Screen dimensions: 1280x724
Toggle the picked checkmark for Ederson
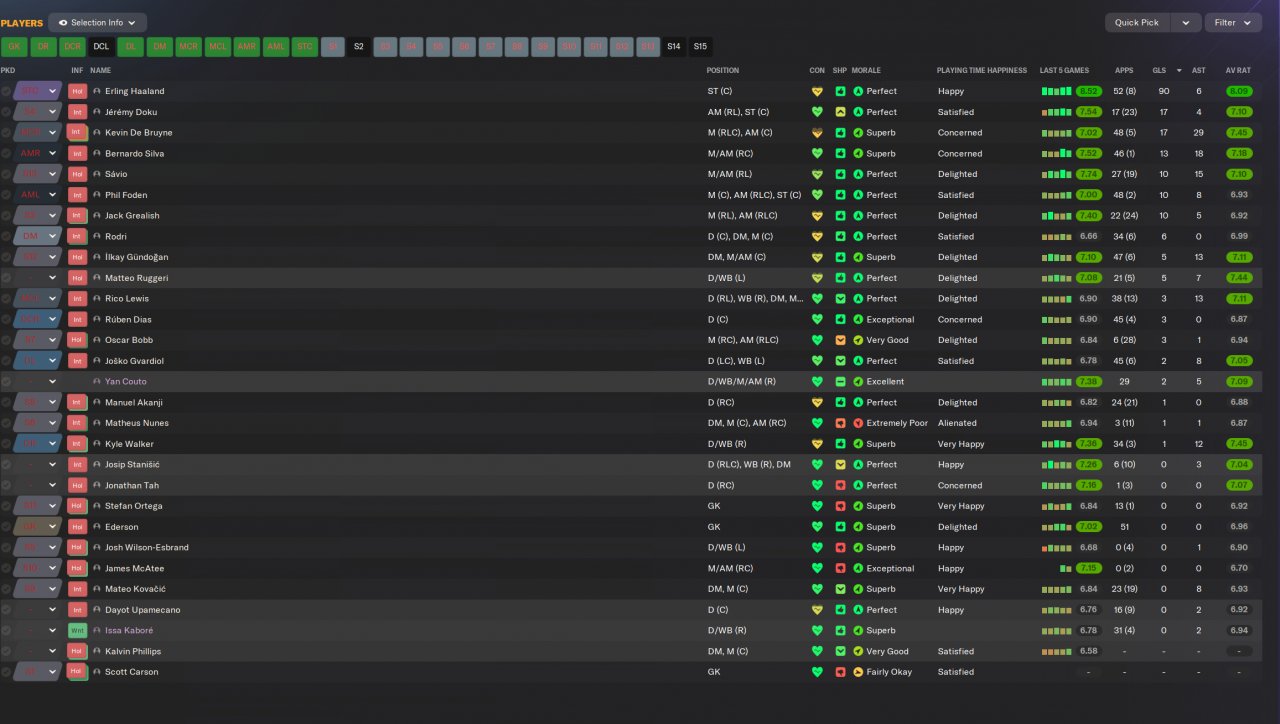click(6, 527)
